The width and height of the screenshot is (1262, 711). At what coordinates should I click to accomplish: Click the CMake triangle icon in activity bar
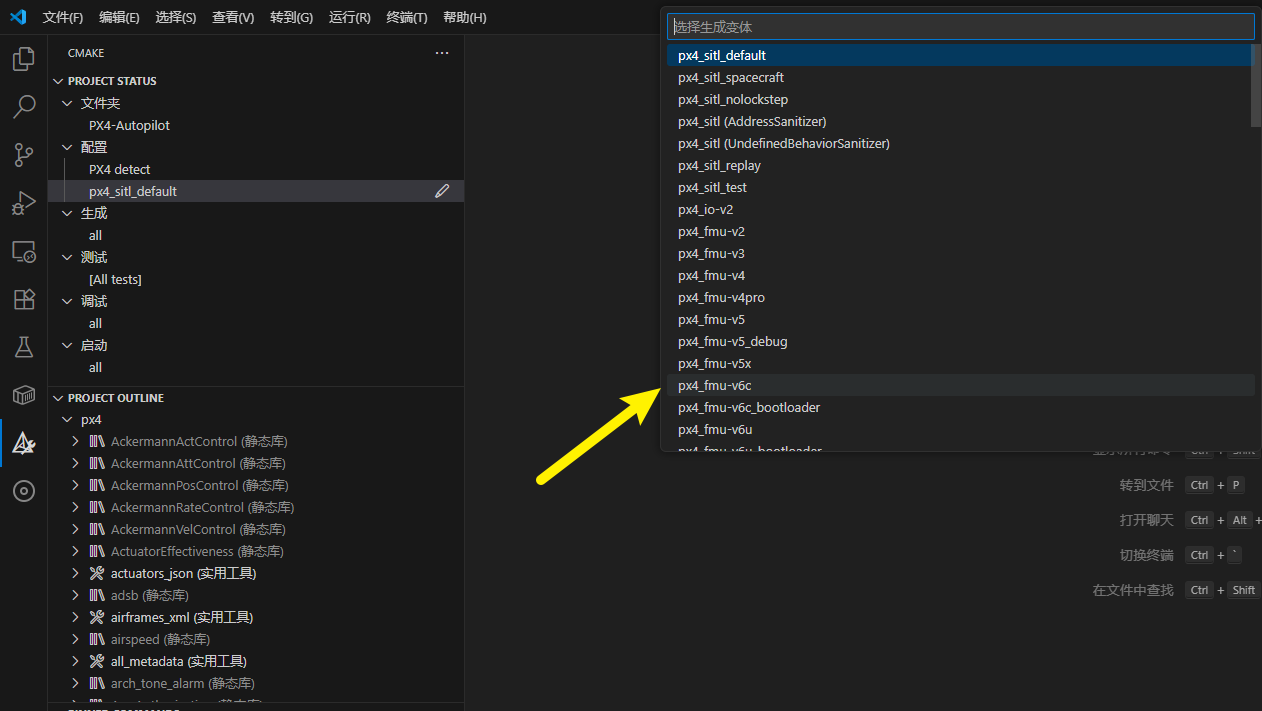point(23,443)
